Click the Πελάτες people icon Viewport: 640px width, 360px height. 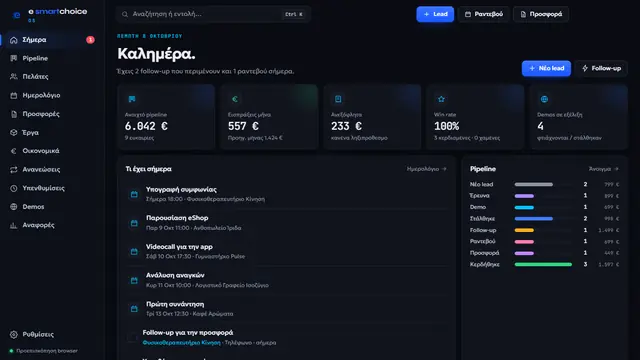(x=13, y=77)
